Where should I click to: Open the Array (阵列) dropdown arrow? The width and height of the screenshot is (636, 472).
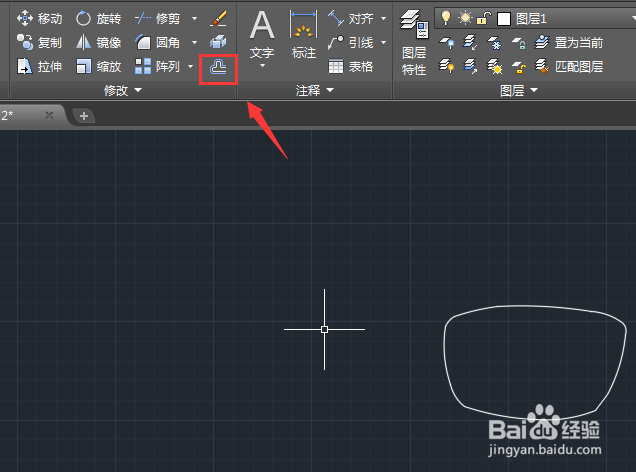191,66
